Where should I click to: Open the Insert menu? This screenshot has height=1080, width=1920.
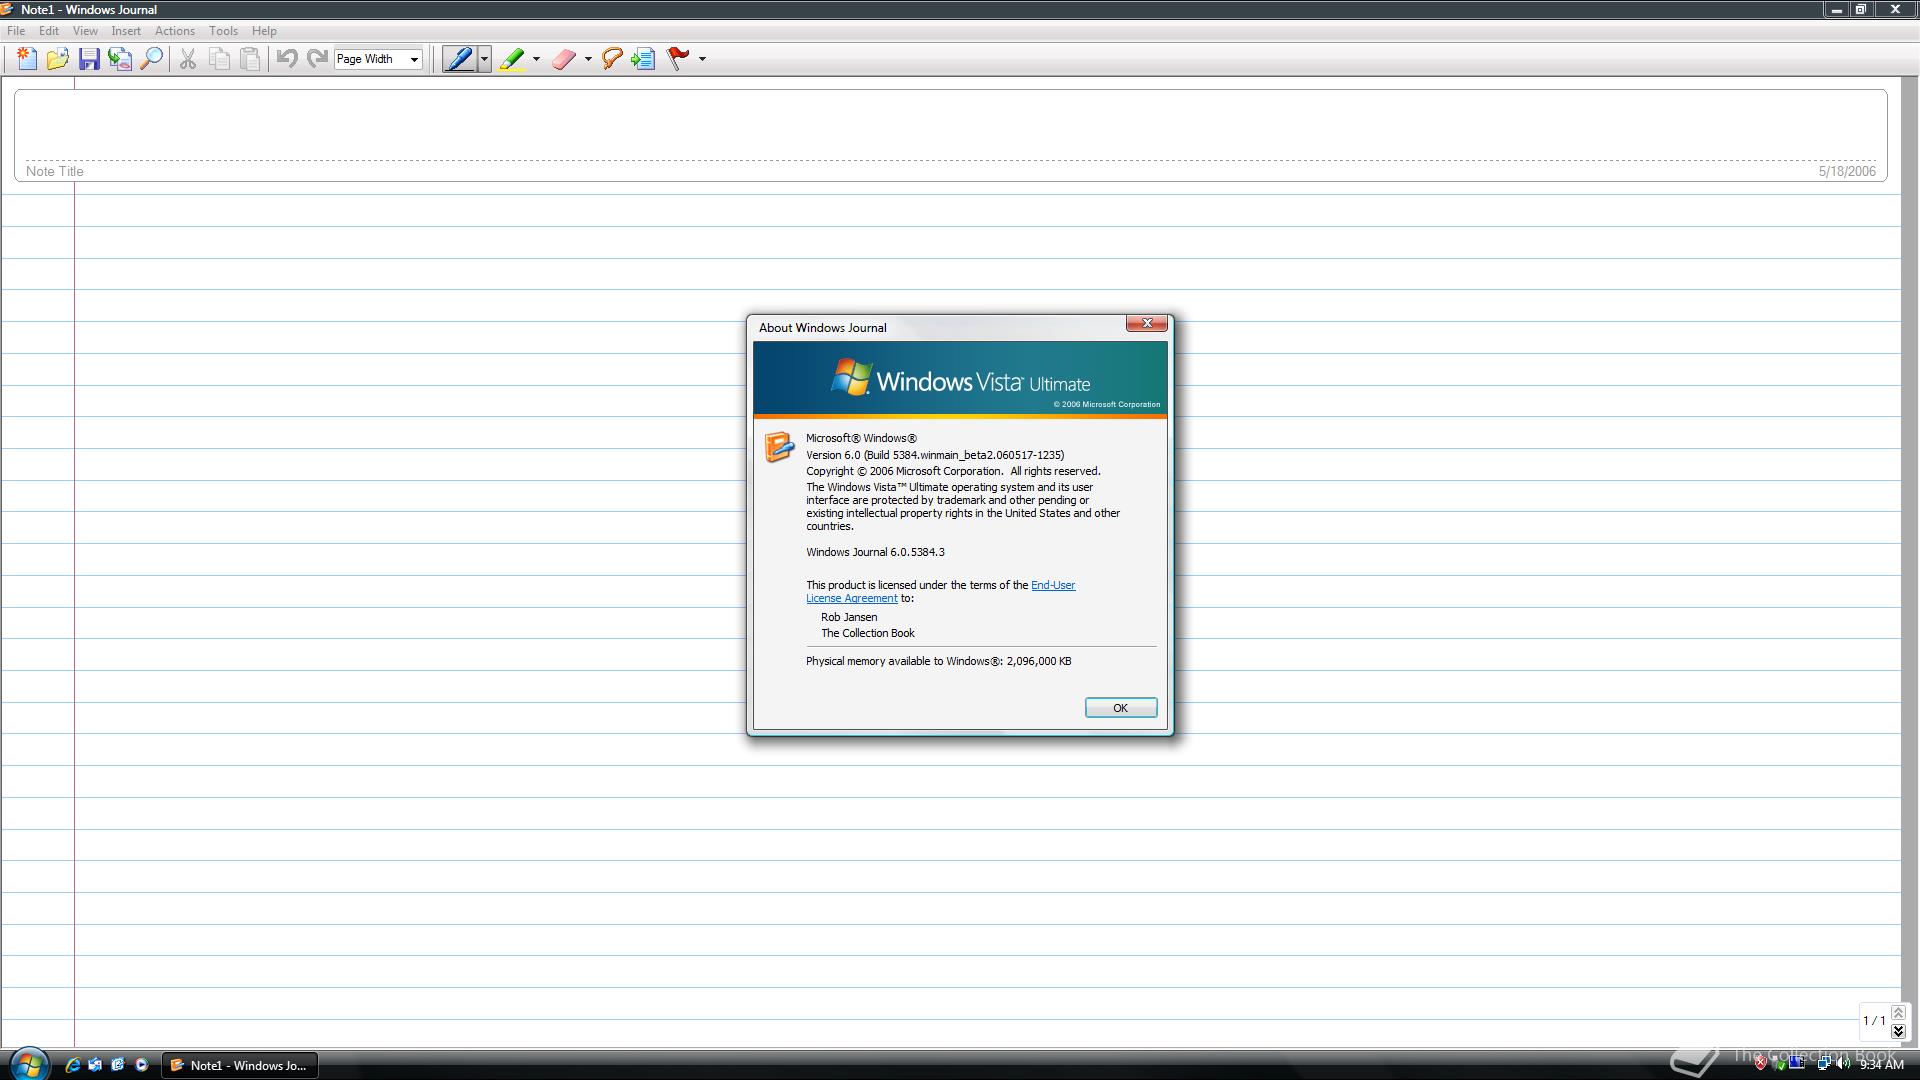click(126, 31)
